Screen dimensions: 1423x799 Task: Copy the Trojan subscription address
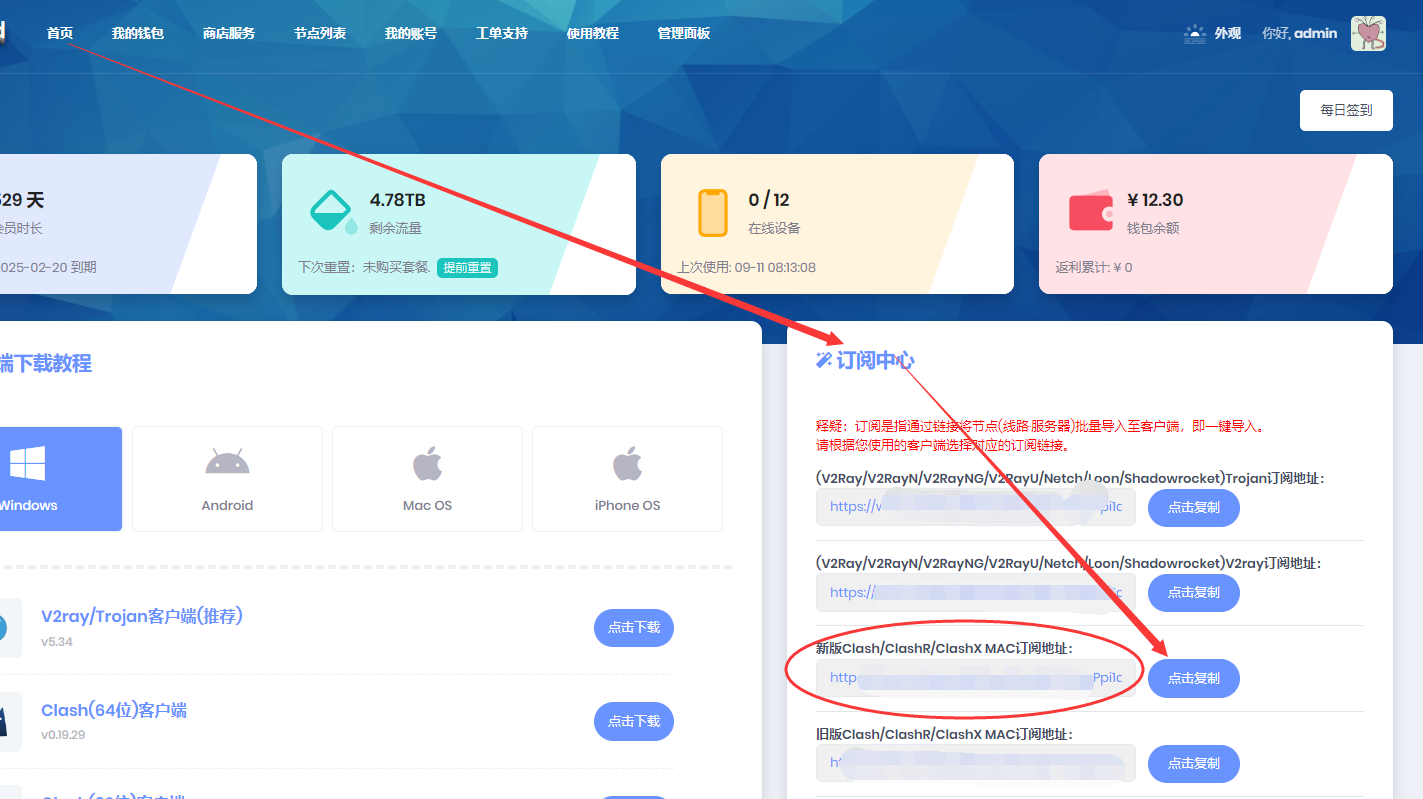pyautogui.click(x=1194, y=507)
